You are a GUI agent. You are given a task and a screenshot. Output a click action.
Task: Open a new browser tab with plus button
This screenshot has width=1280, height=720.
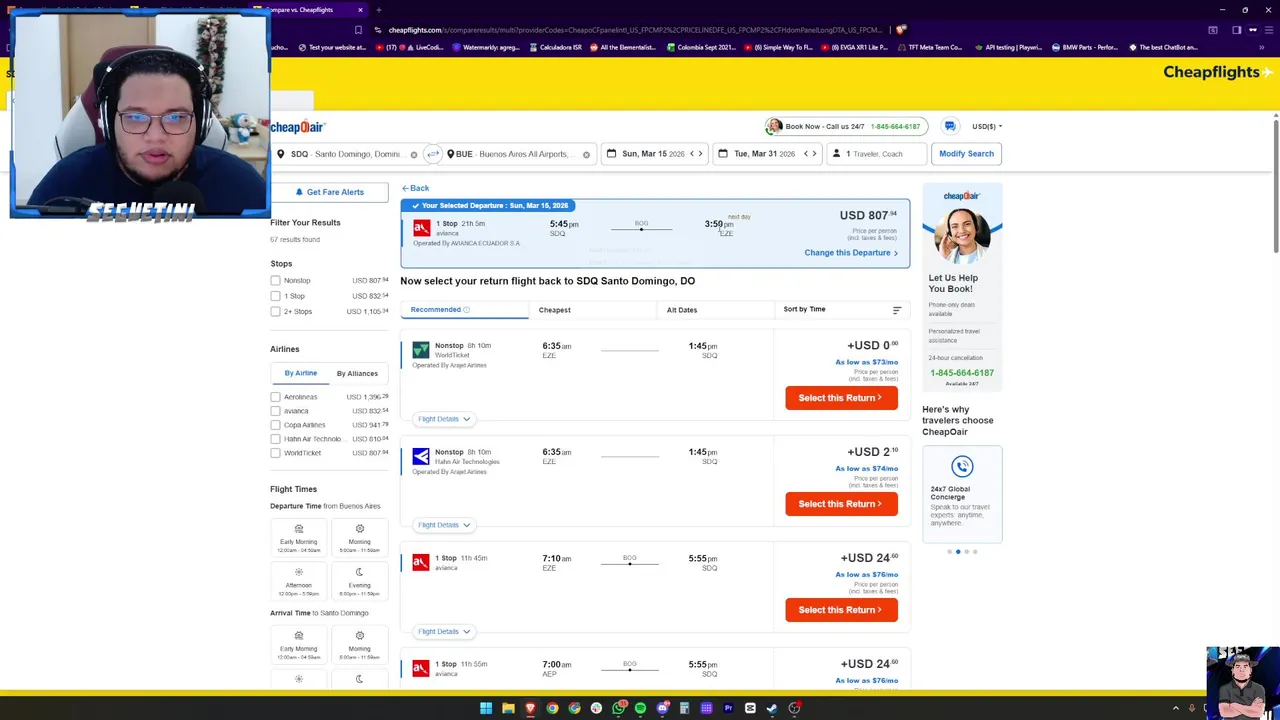pos(378,10)
